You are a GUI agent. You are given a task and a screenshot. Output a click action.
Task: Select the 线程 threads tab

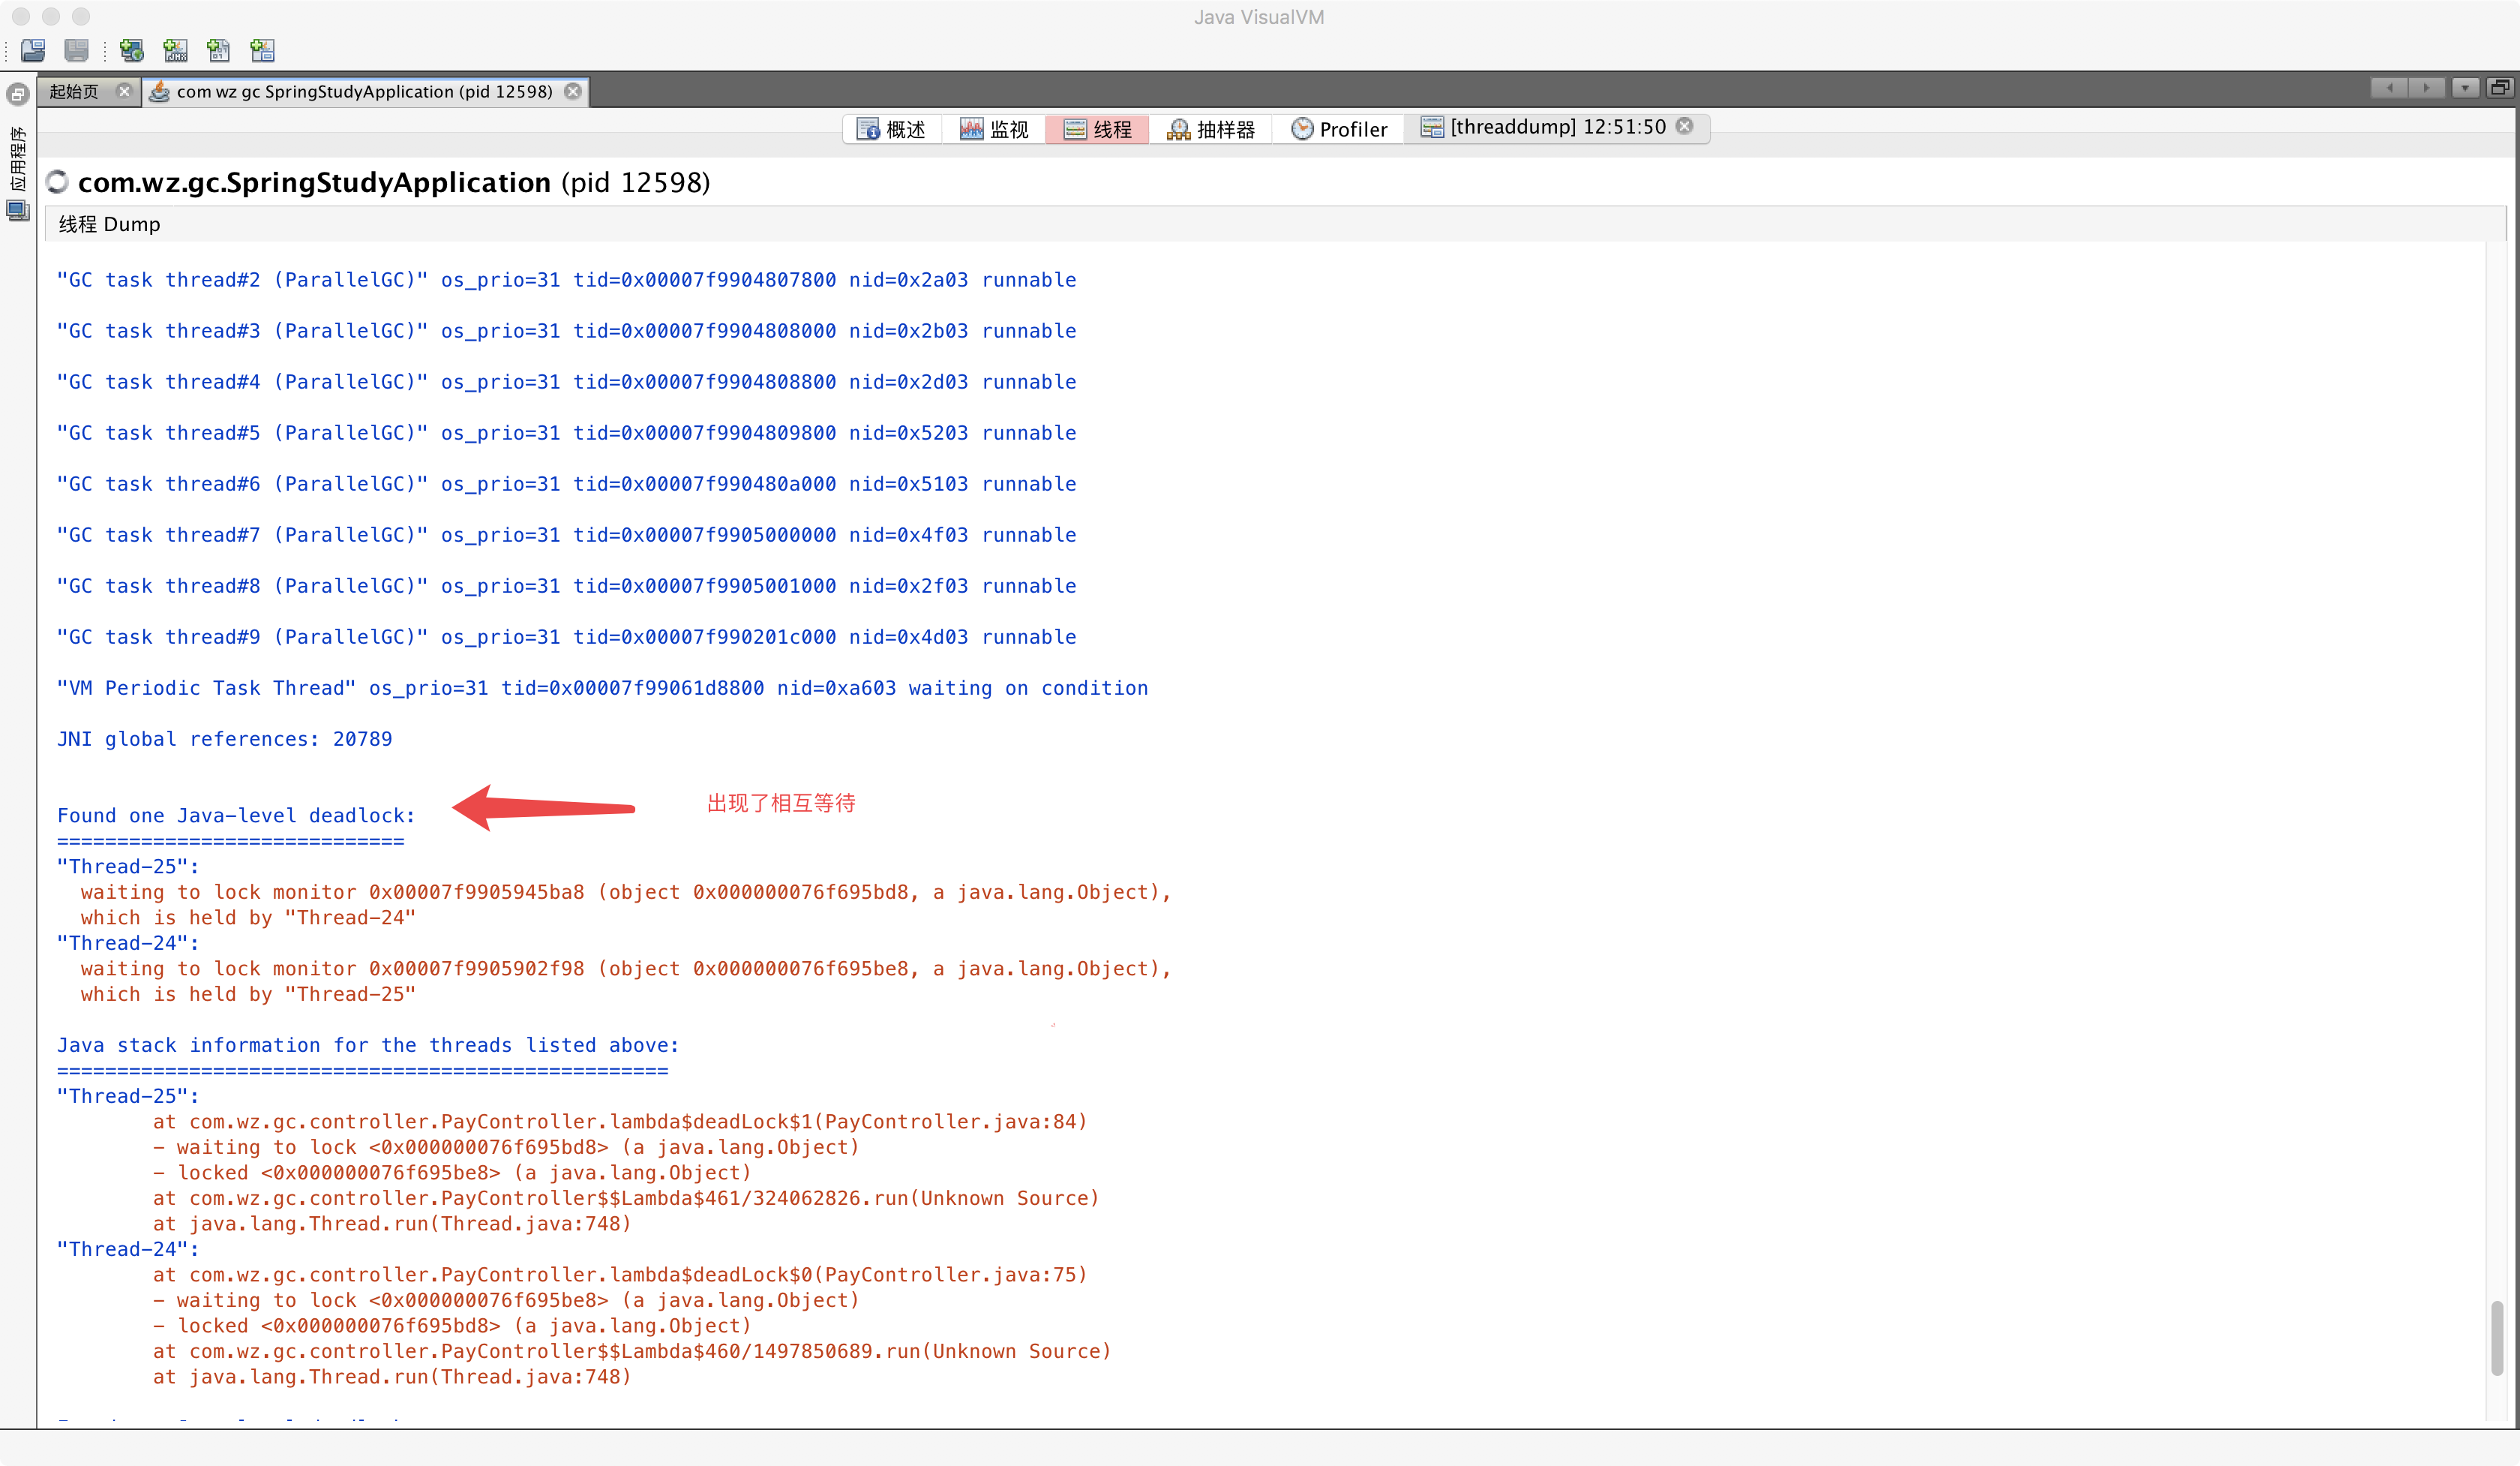[x=1097, y=129]
